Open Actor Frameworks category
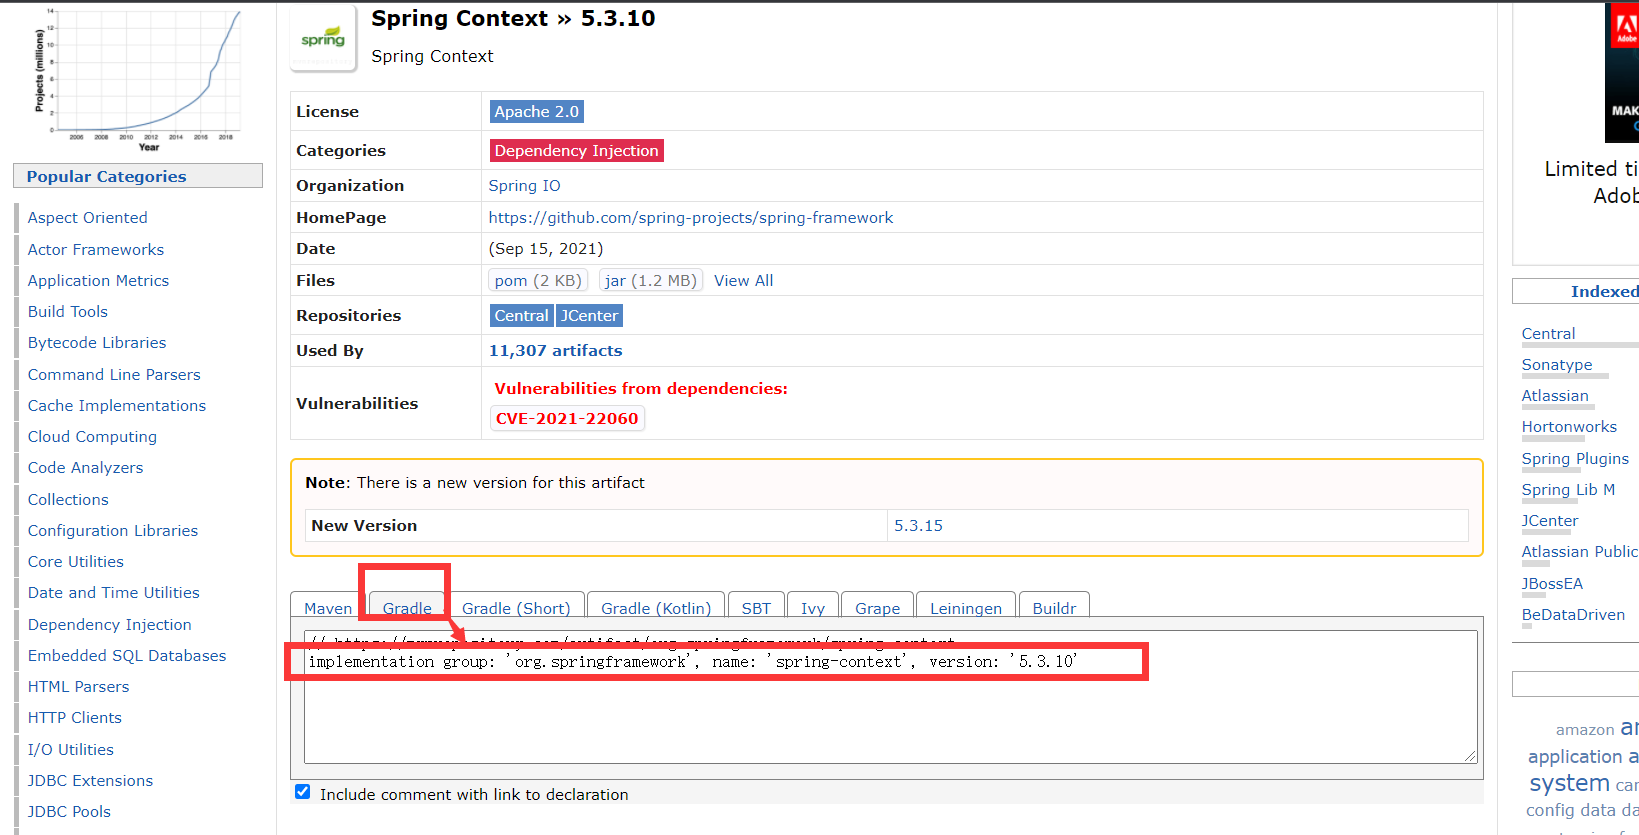This screenshot has width=1639, height=835. pos(96,250)
